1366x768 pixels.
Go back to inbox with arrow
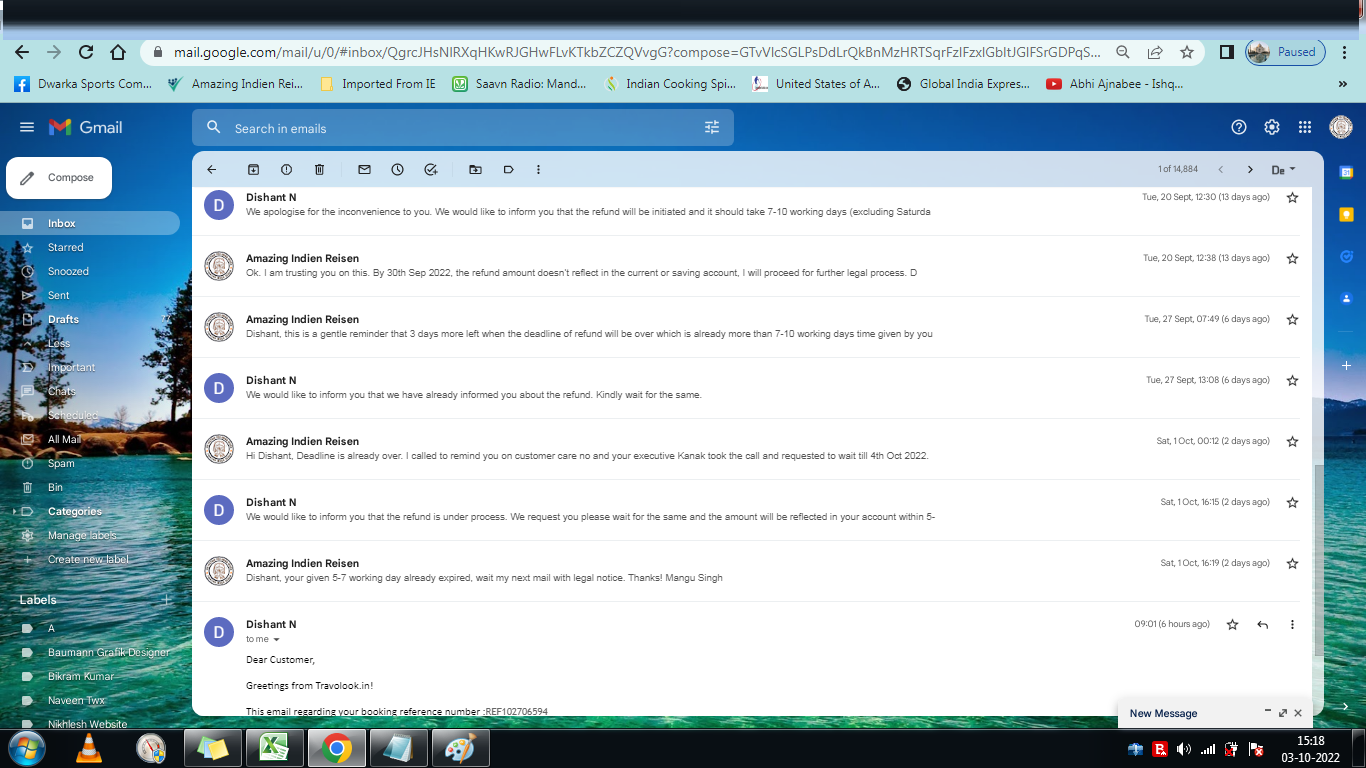click(211, 170)
